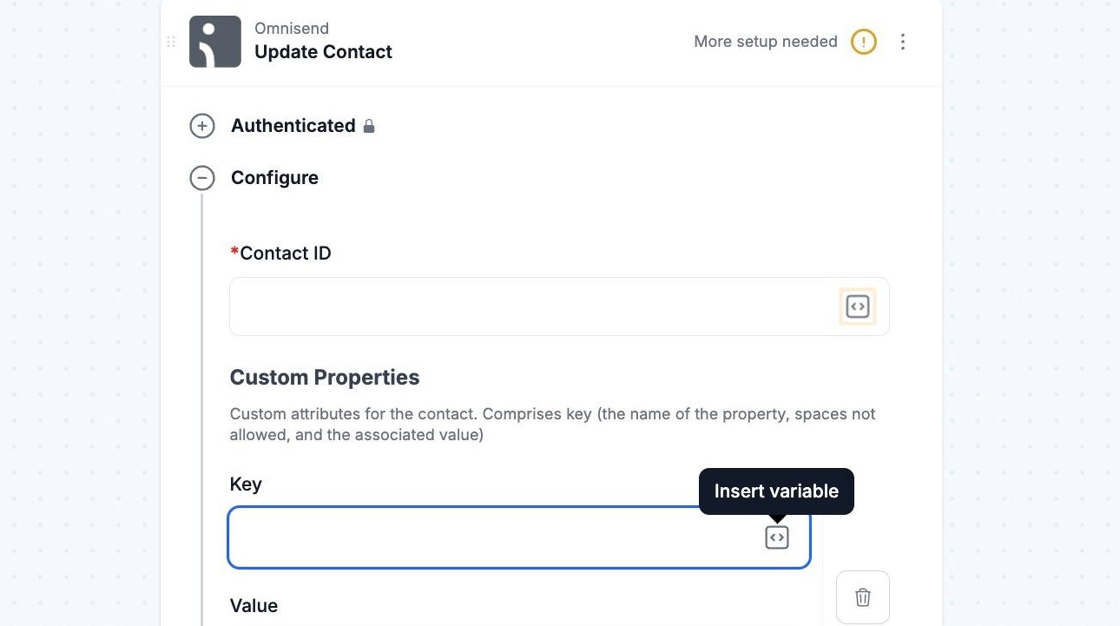
Task: Focus the Contact ID input field
Action: coord(530,307)
